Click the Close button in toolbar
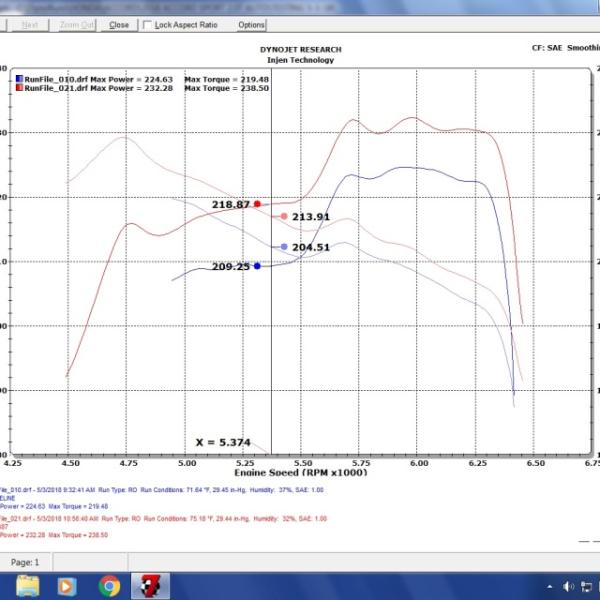 coord(119,25)
